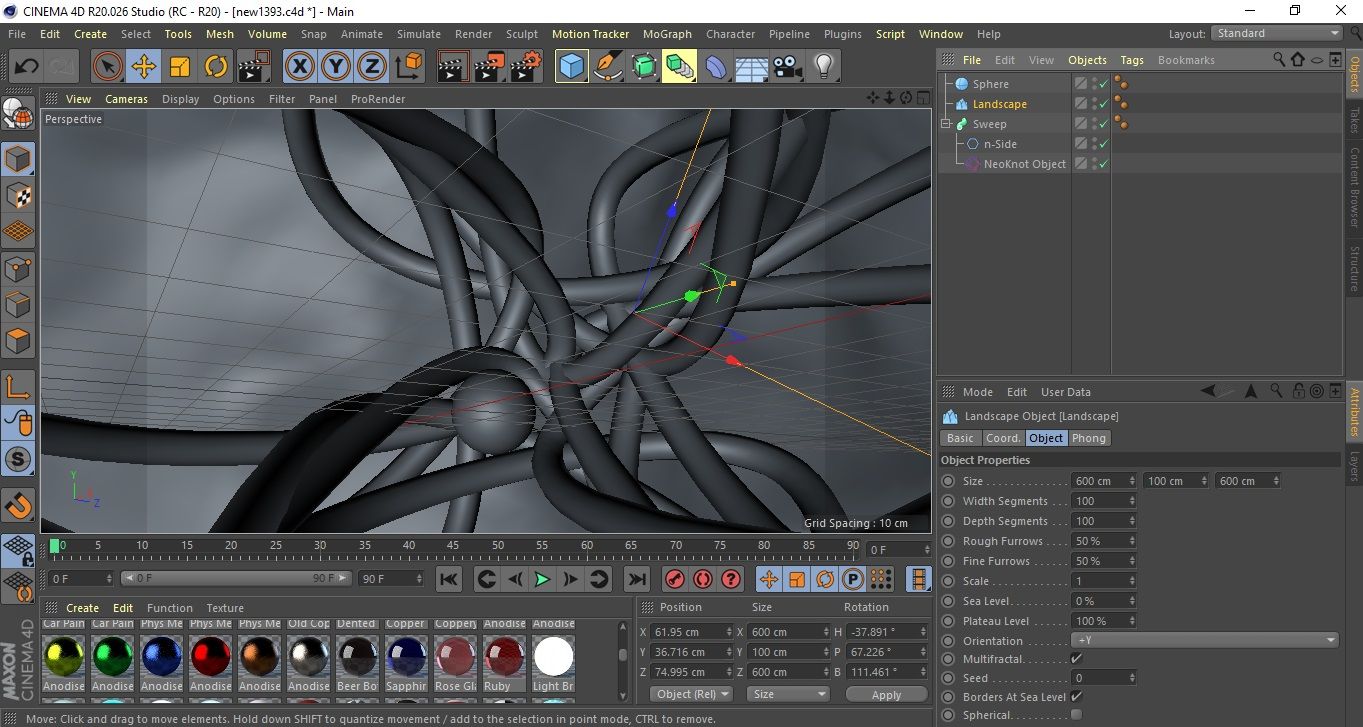Click the Record Active Objects button
Screen dimensions: 1363x727
675,579
